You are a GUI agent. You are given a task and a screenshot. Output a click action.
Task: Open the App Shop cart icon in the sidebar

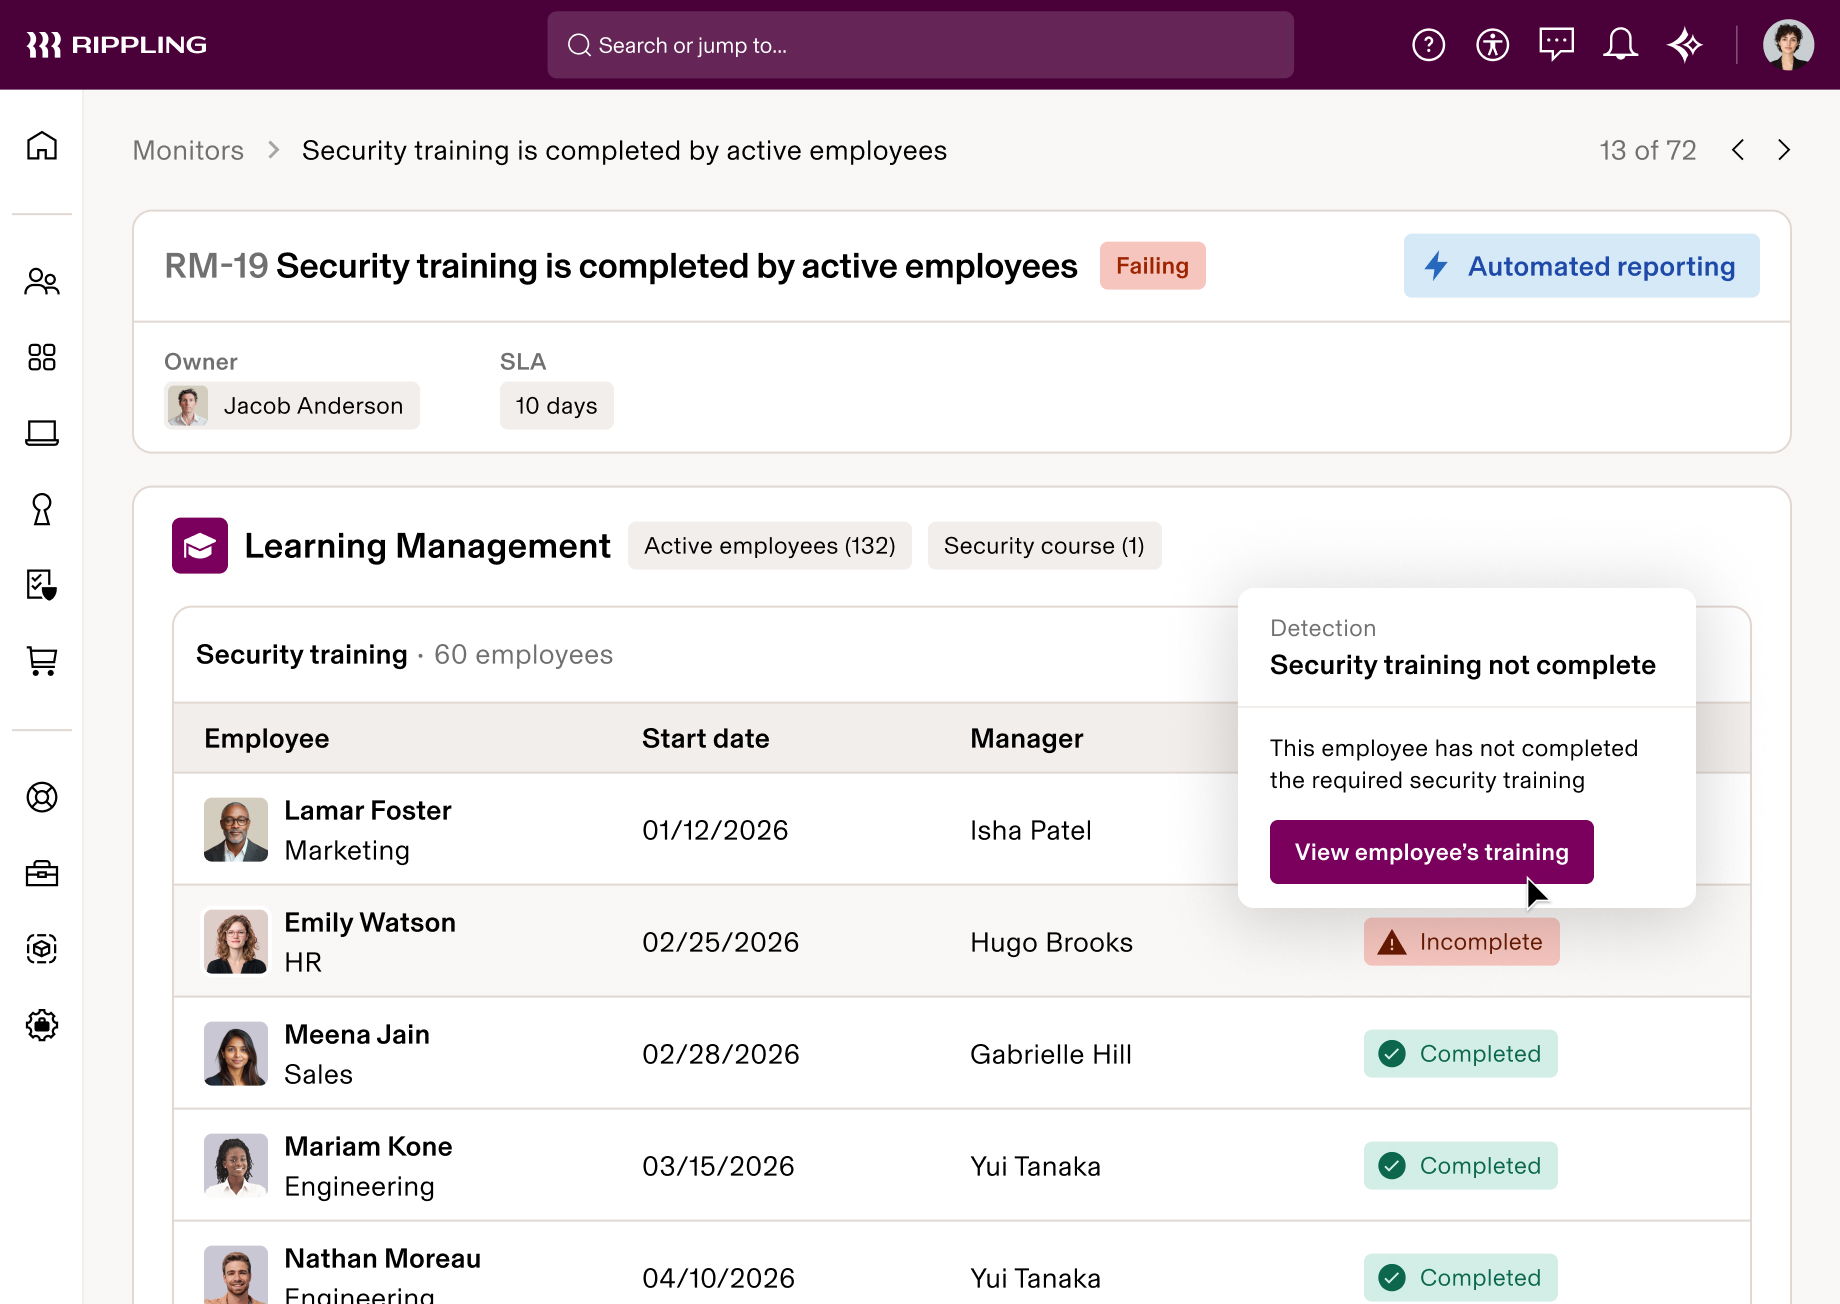(x=42, y=662)
